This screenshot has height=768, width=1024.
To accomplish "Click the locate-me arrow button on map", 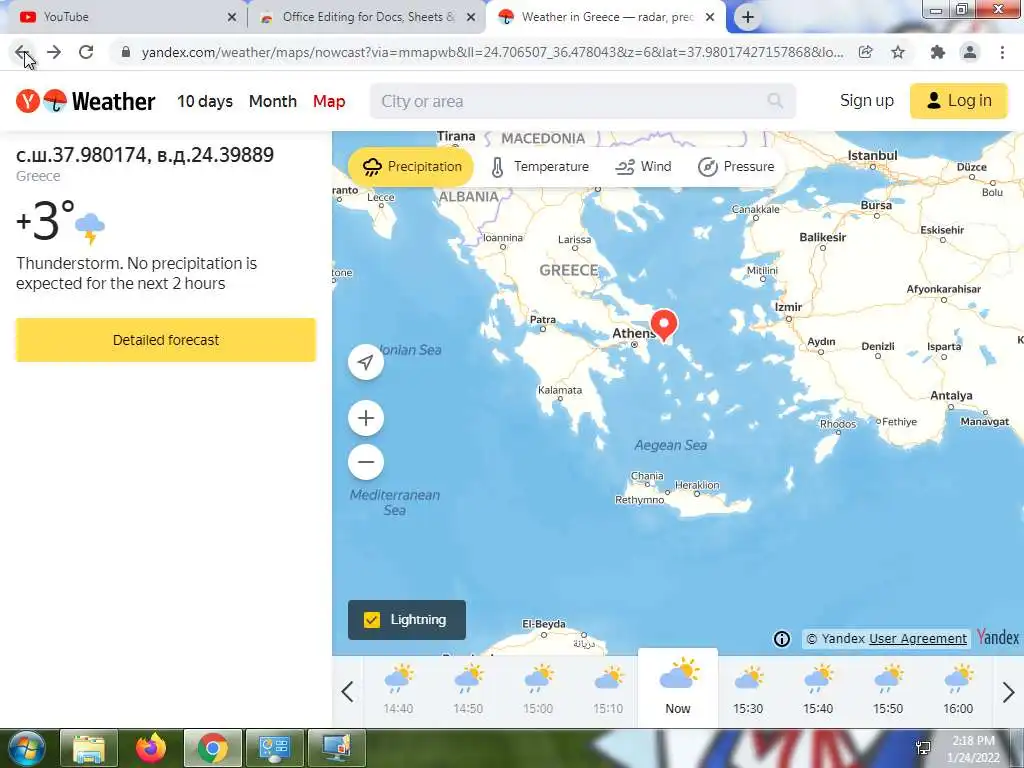I will (366, 362).
